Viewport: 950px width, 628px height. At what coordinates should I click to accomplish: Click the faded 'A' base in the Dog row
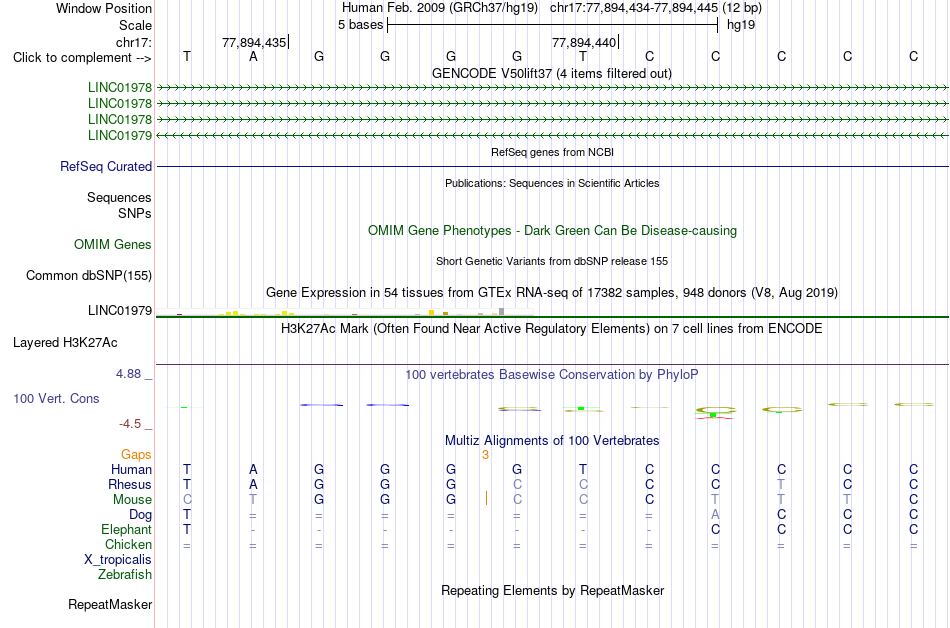[x=716, y=514]
